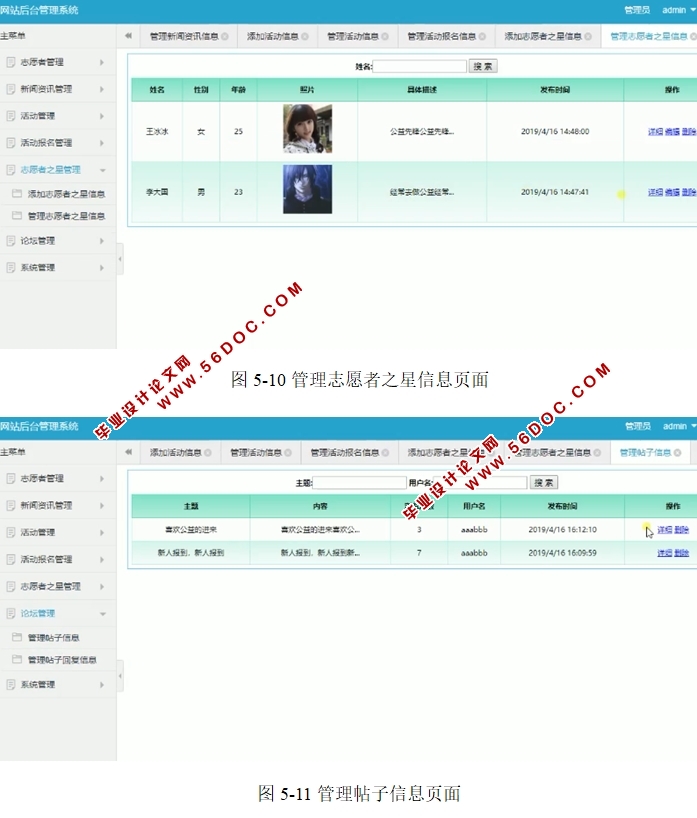
Task: Click 搜索 button next to 用户名 field
Action: pos(544,483)
